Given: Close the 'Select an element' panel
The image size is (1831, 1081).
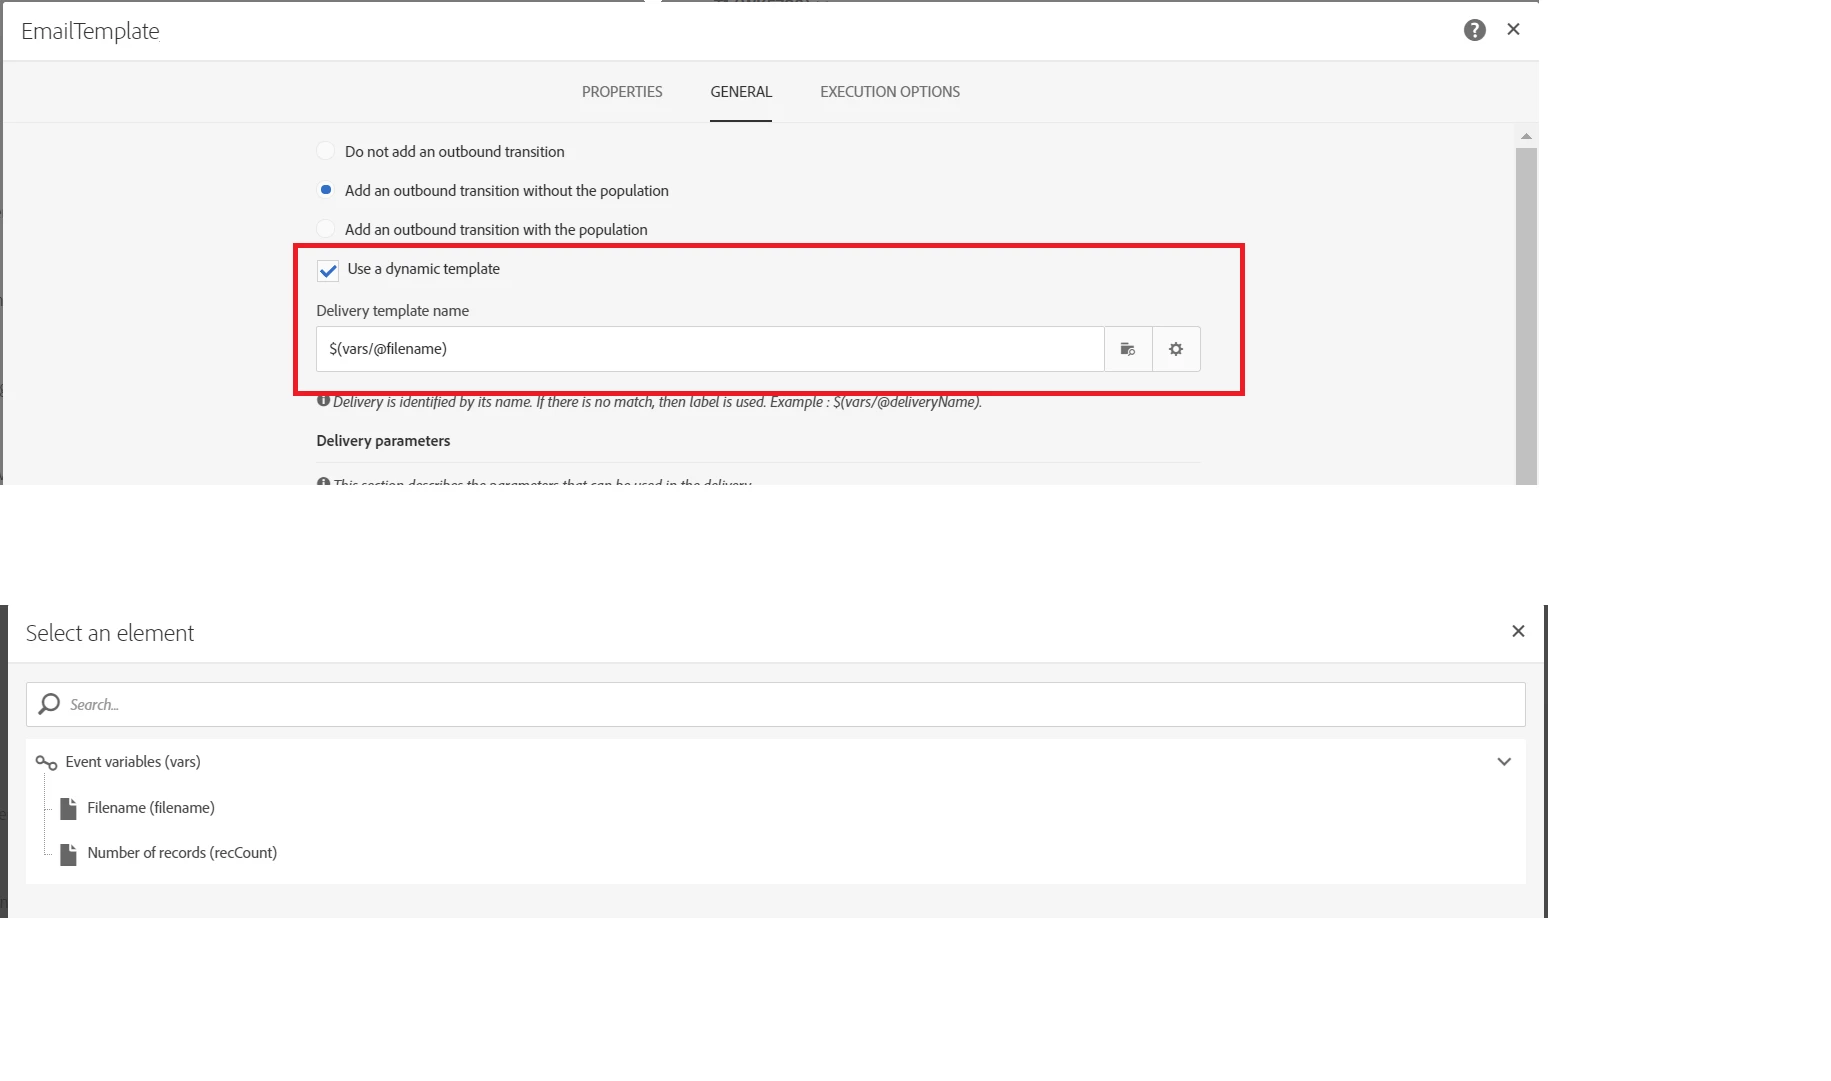Looking at the screenshot, I should (1518, 631).
